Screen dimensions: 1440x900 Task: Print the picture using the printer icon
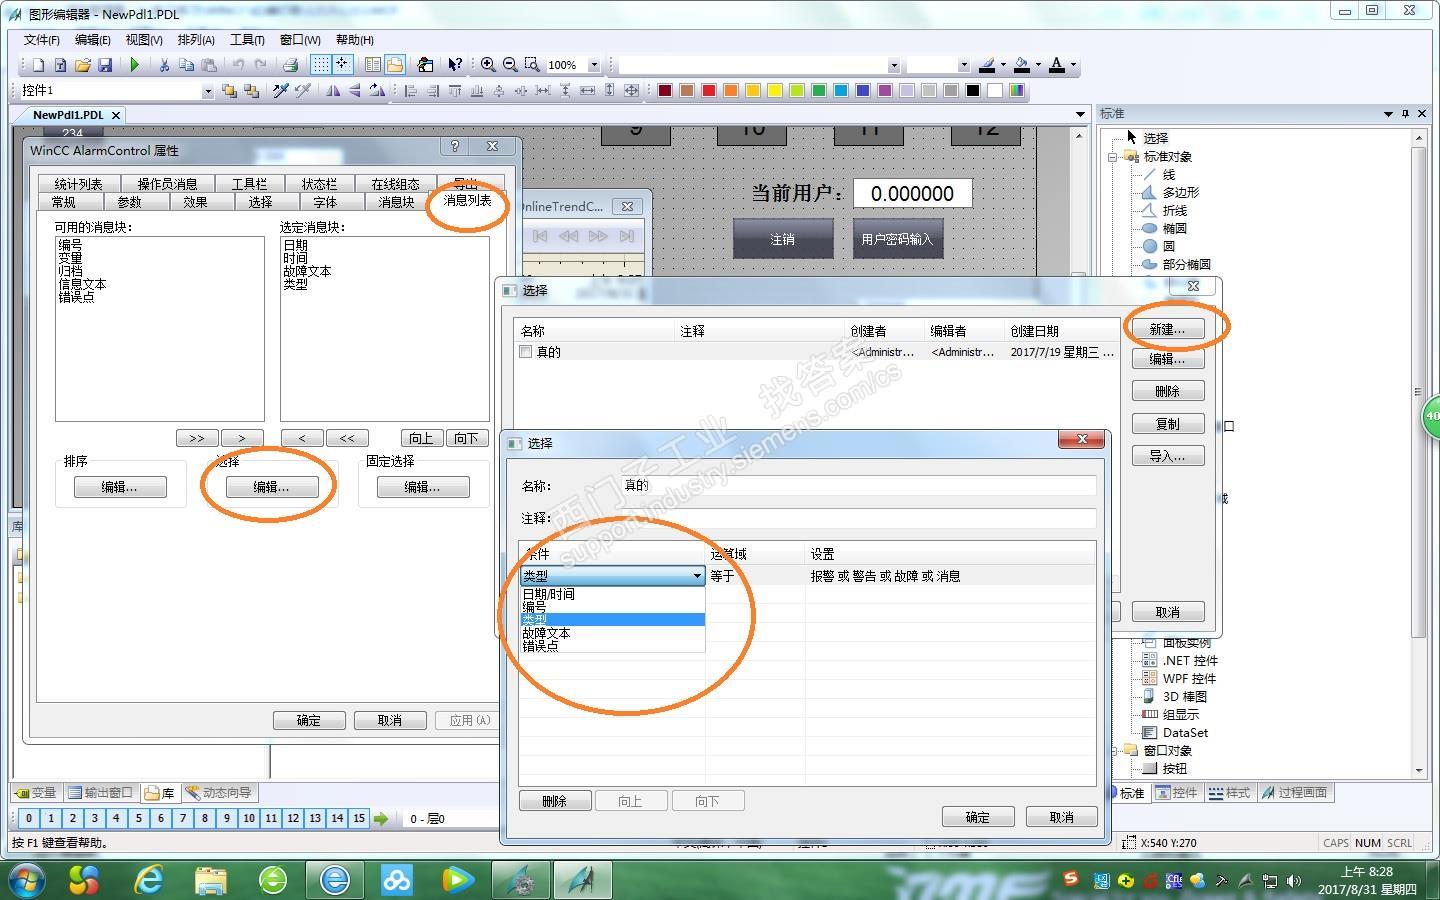click(290, 65)
